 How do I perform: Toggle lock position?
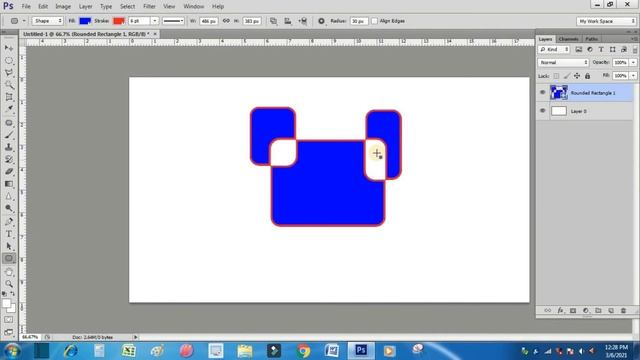pos(577,76)
